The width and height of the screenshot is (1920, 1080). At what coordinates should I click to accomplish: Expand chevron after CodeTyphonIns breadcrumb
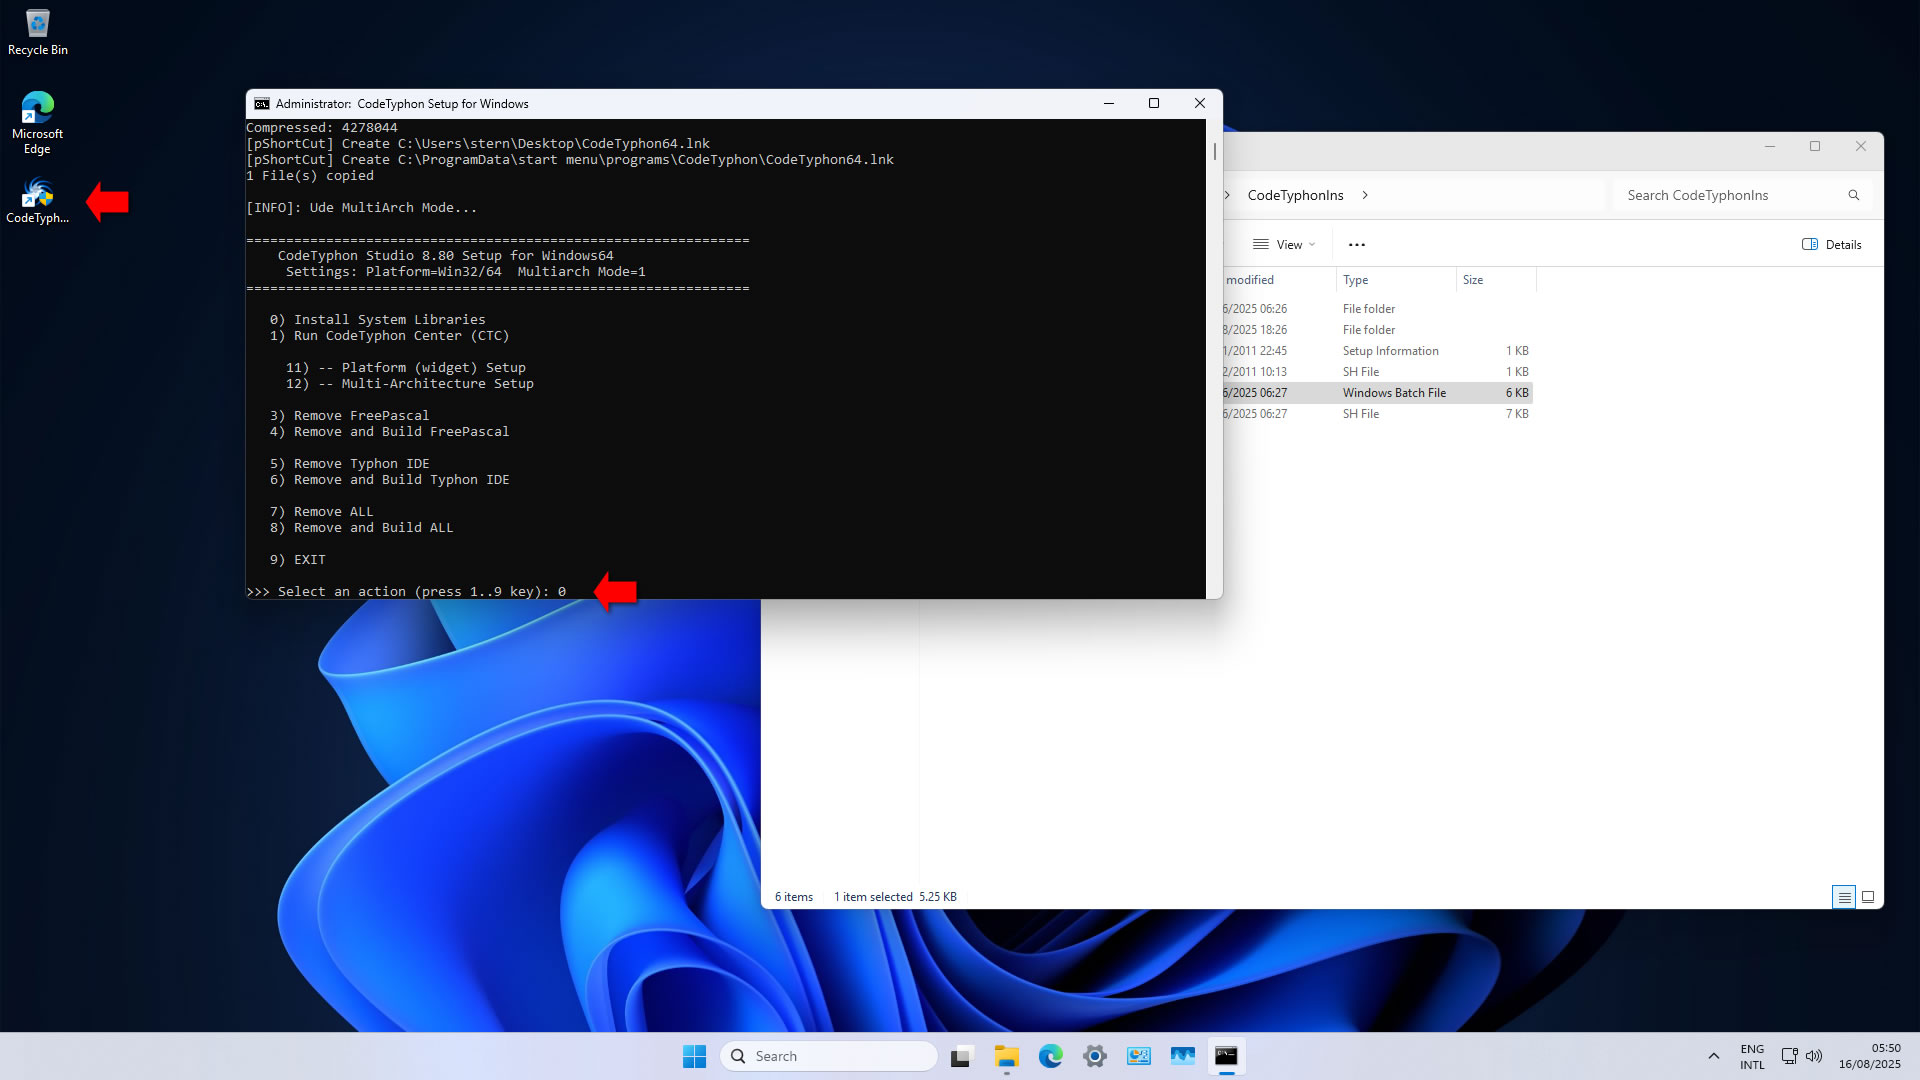click(1365, 195)
